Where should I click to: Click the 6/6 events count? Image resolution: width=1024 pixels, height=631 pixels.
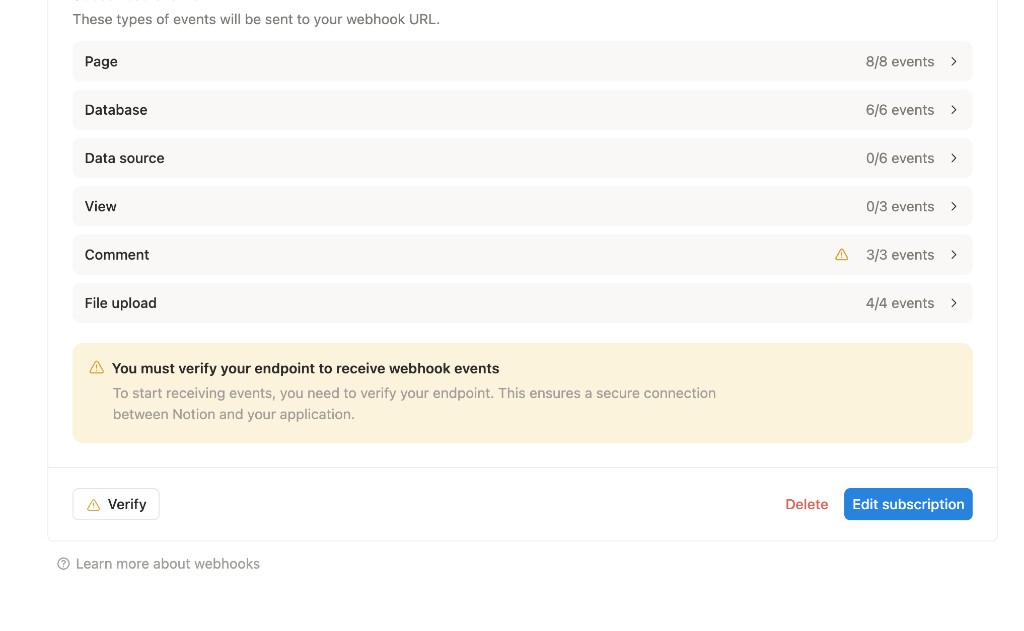click(x=900, y=110)
